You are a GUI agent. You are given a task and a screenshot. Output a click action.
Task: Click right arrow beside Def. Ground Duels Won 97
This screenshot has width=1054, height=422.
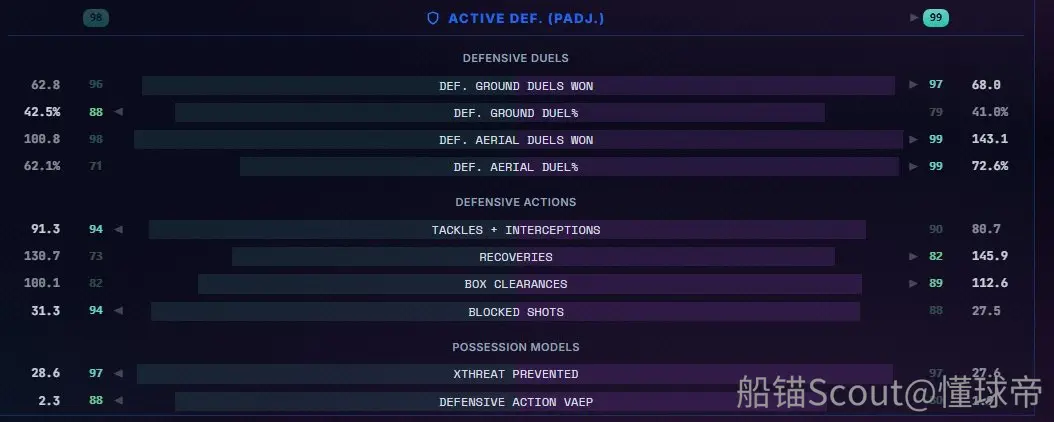(x=913, y=85)
